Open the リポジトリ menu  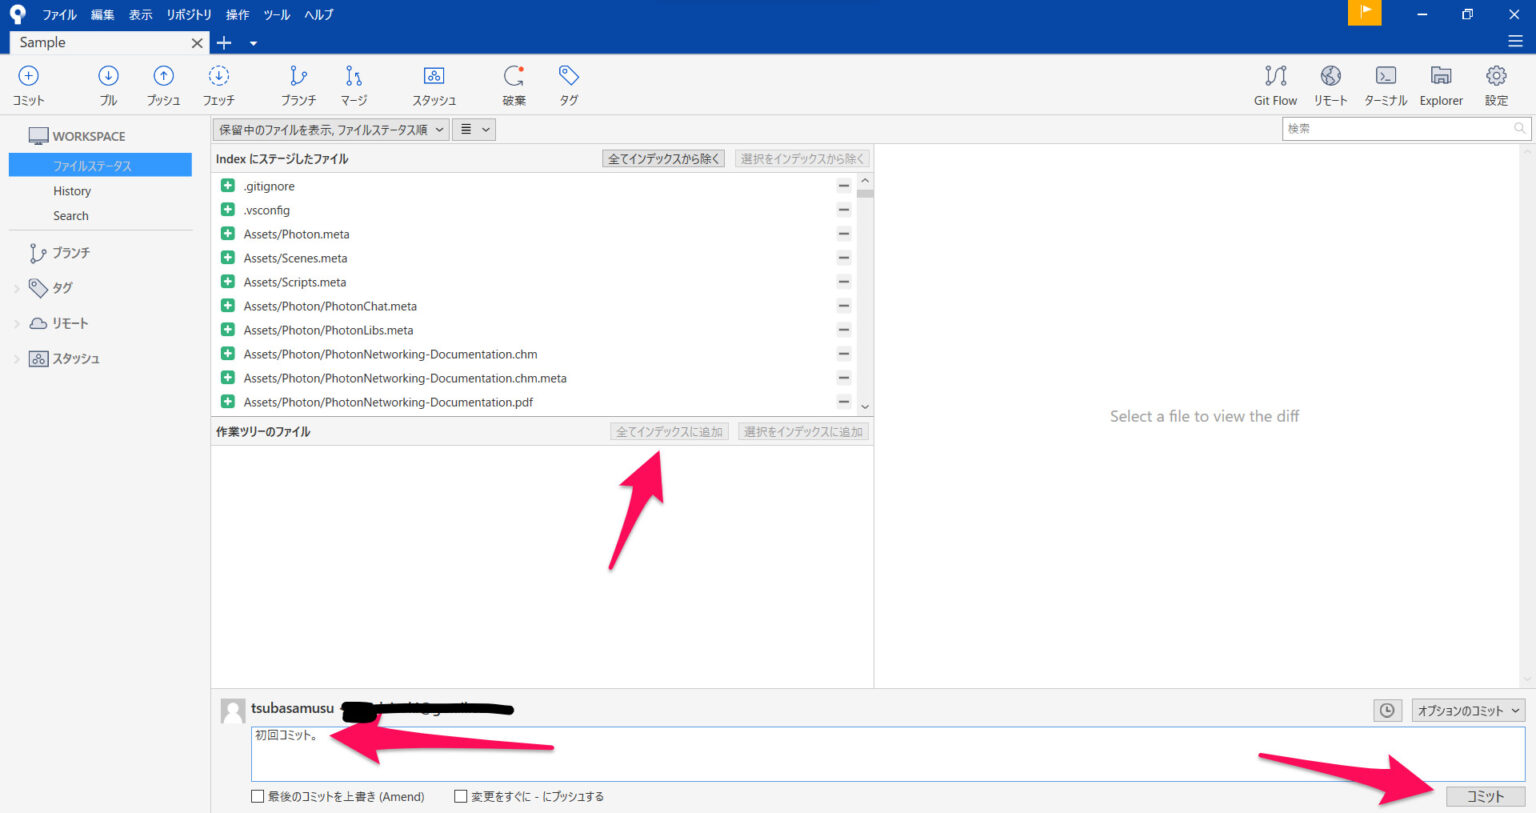coord(189,14)
